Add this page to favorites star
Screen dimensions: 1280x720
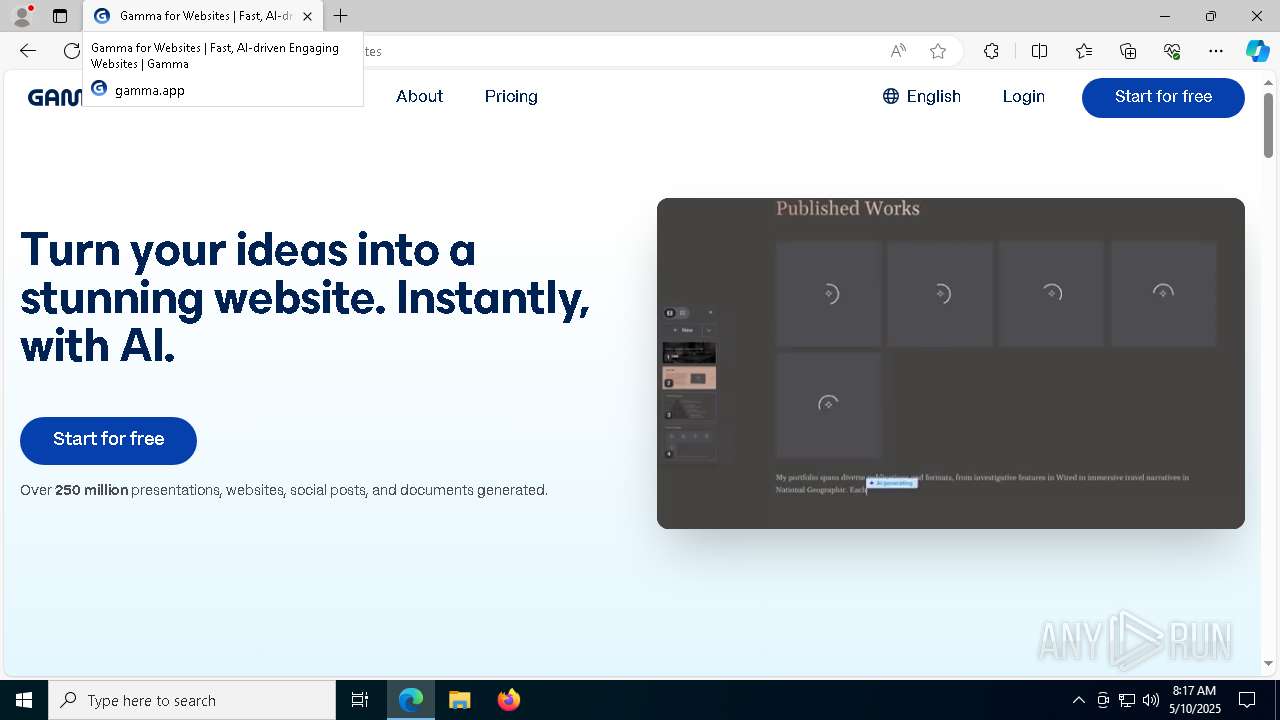[938, 51]
